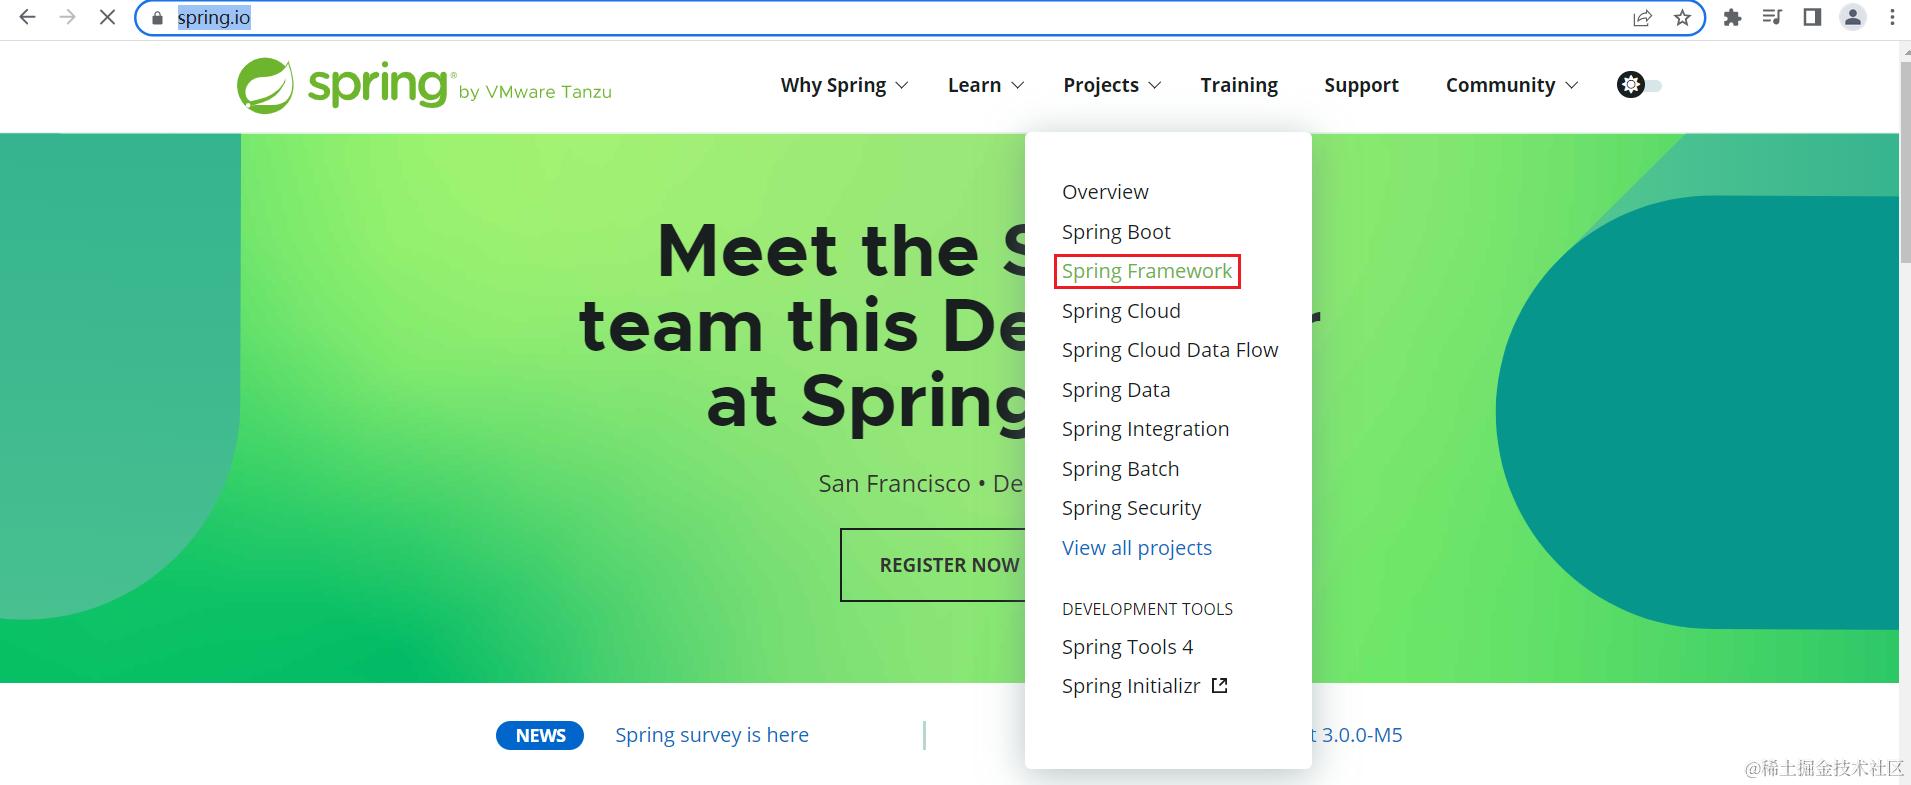Toggle the dark mode theme switch
Viewport: 1911px width, 785px height.
tap(1639, 85)
